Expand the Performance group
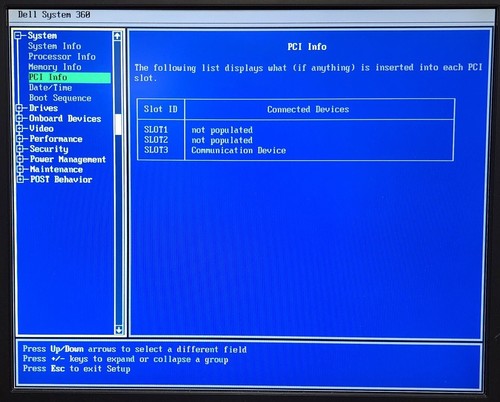Image resolution: width=500 pixels, height=402 pixels. tap(20, 139)
